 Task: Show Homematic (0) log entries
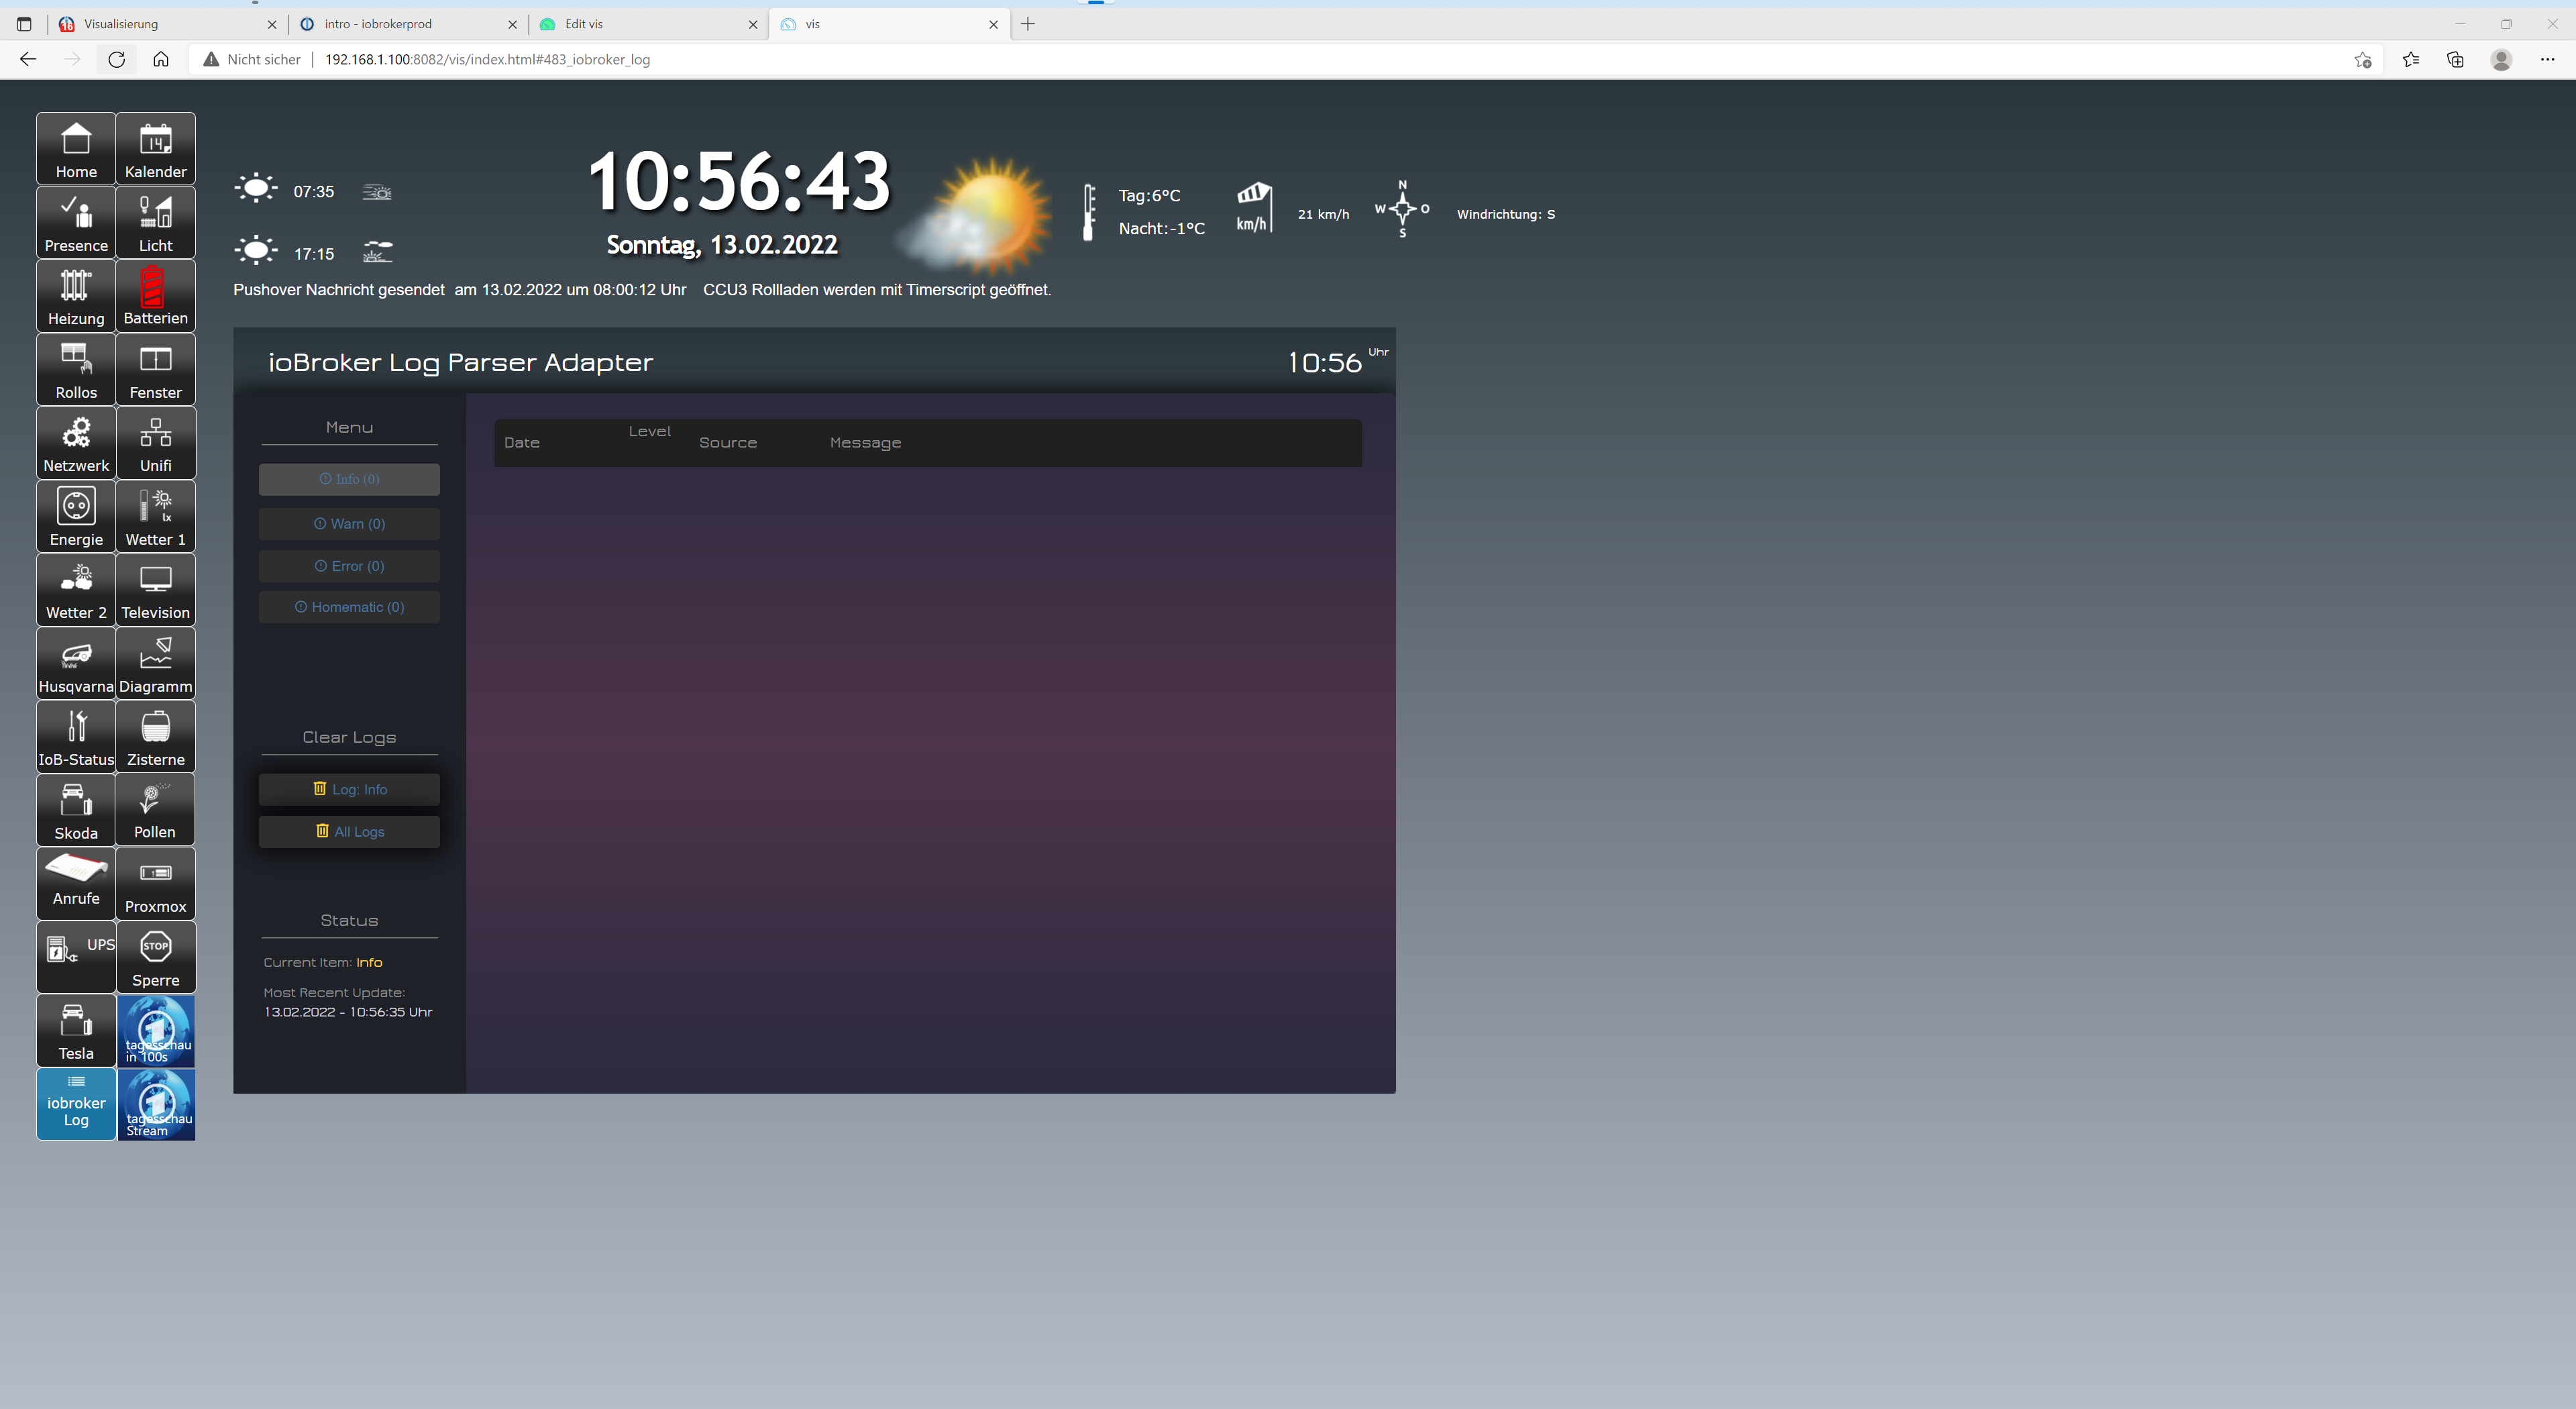[x=349, y=607]
